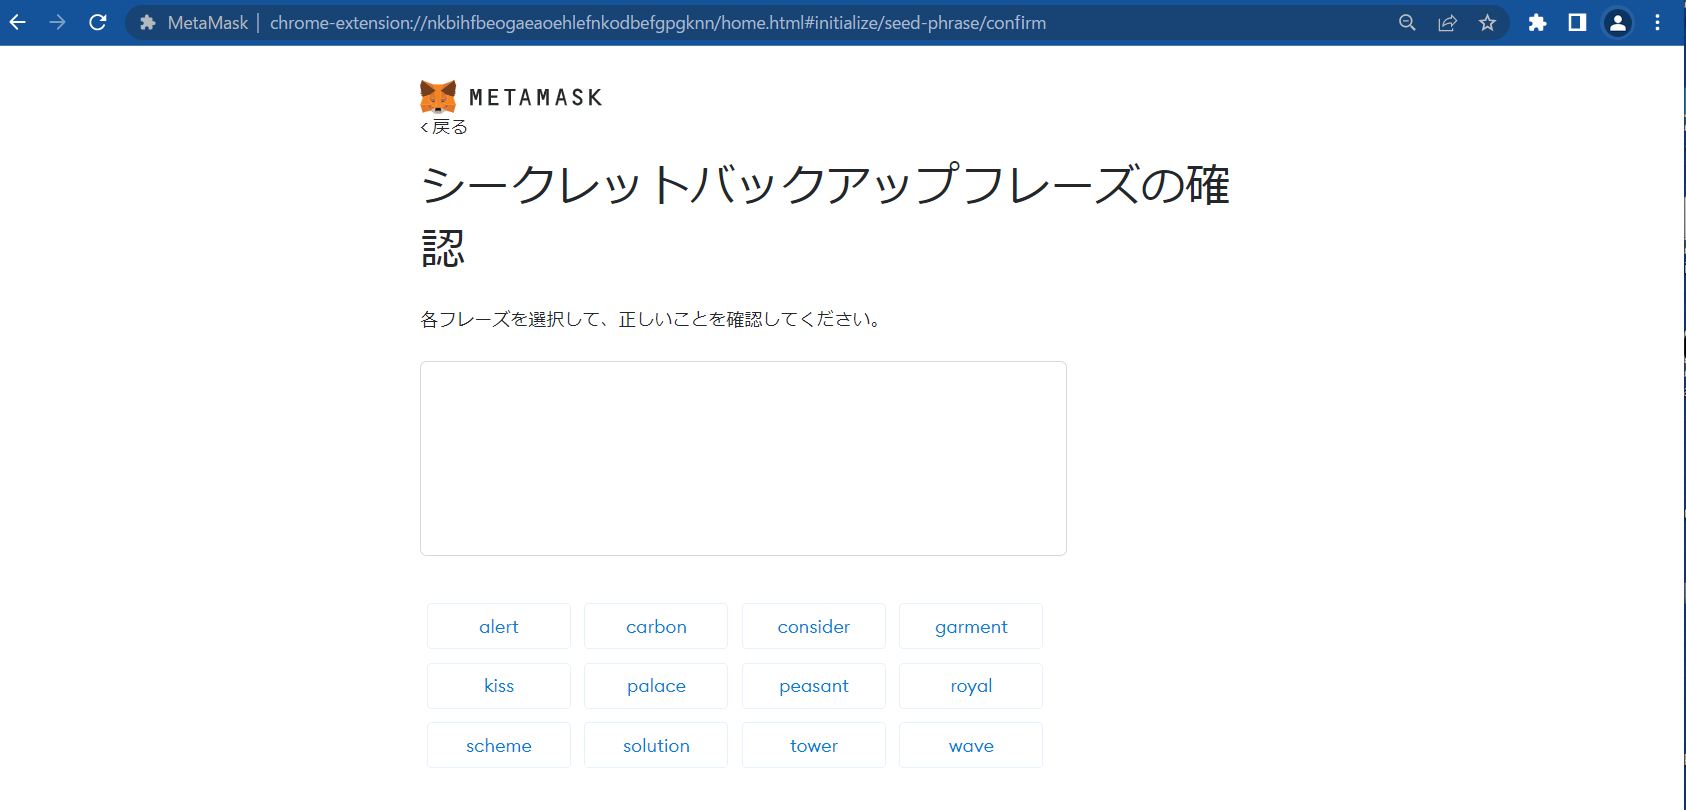Click the heading シークレットバックアップフレーズの確認
The image size is (1686, 810).
click(x=825, y=216)
